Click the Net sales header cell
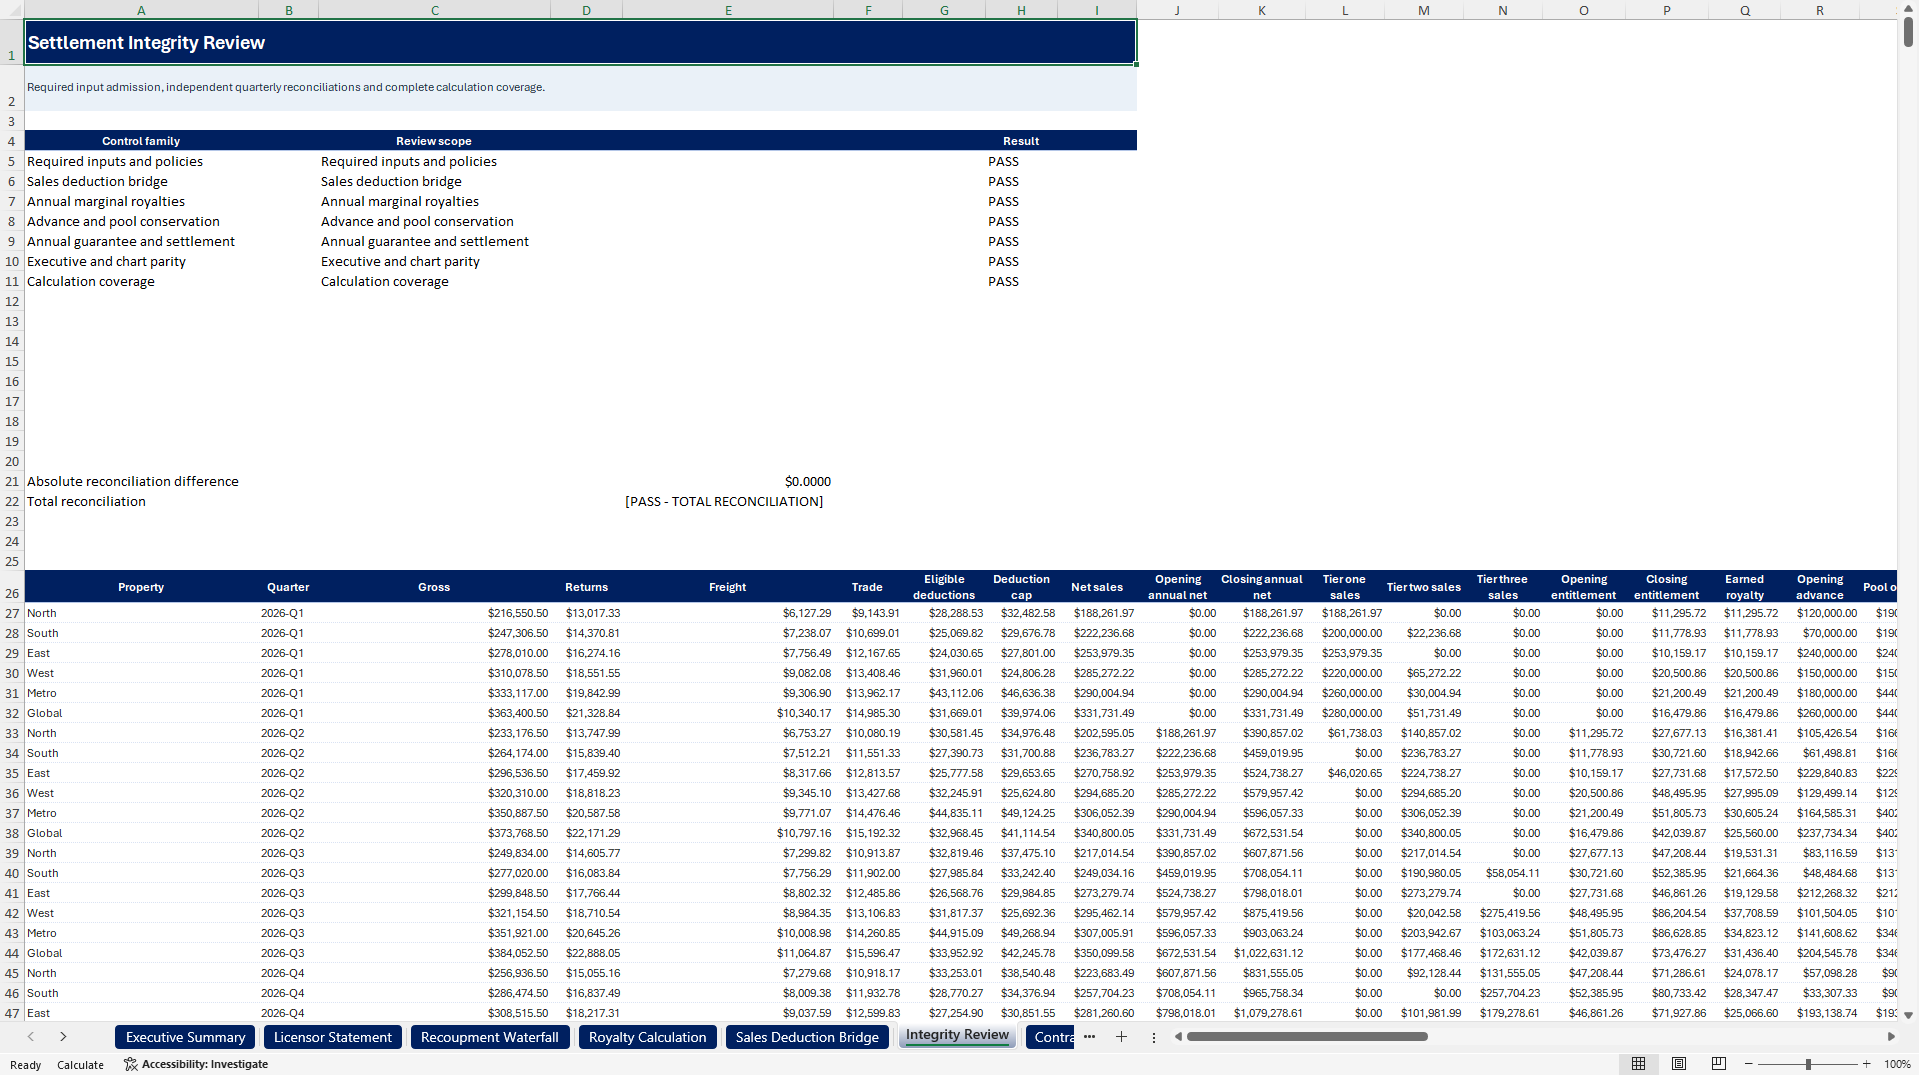 pyautogui.click(x=1097, y=587)
